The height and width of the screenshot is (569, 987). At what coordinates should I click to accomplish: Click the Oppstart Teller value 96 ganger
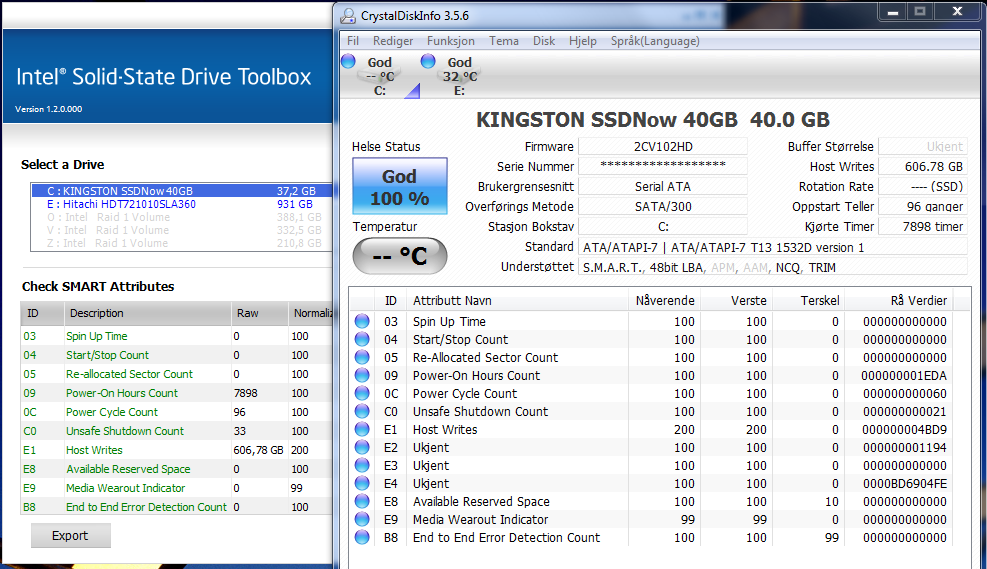coord(923,206)
